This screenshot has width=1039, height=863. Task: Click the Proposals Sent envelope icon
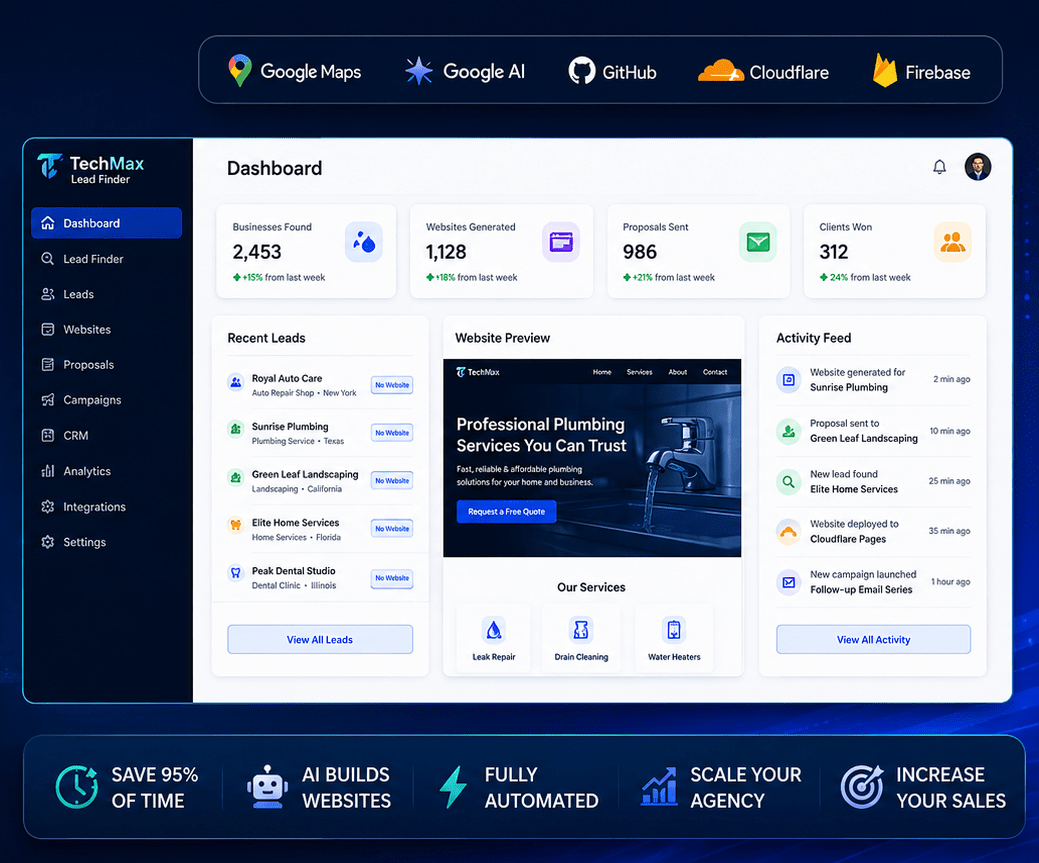click(757, 242)
